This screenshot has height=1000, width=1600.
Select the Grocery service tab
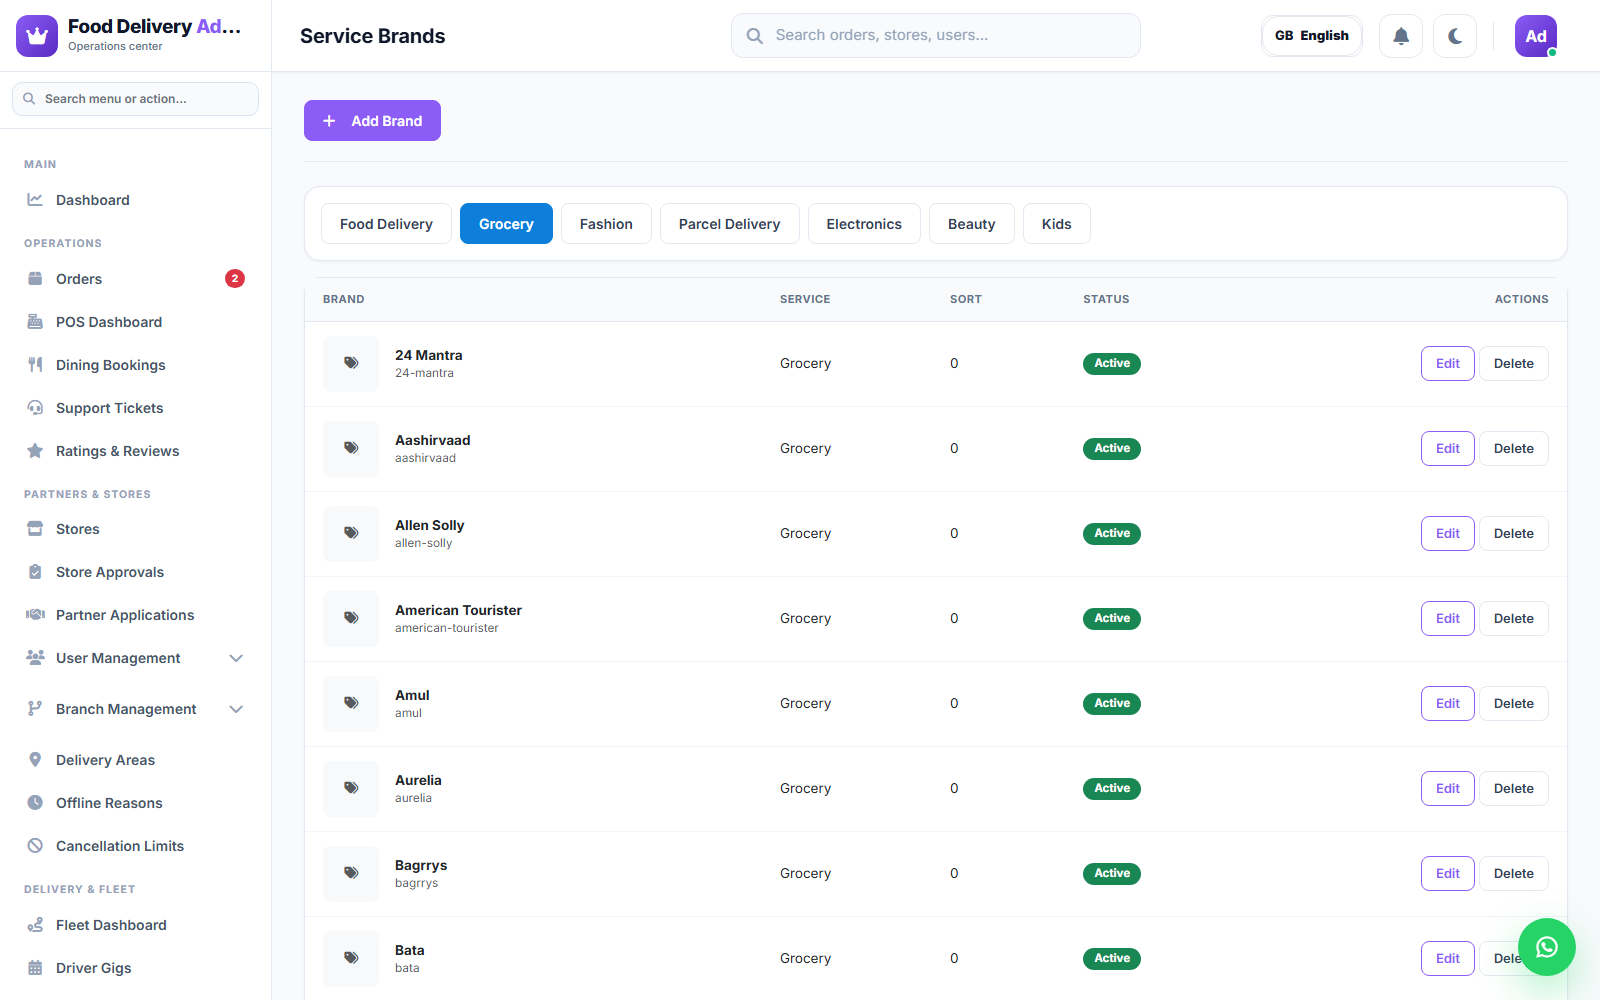(506, 224)
